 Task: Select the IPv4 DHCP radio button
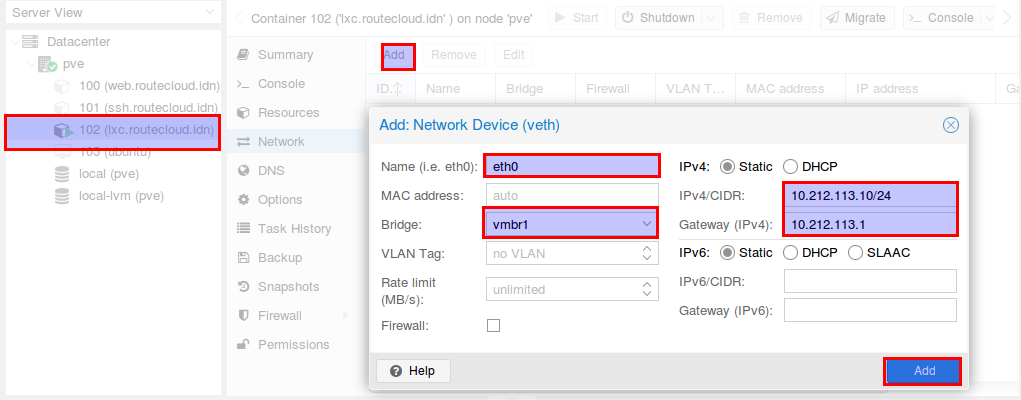[x=790, y=167]
